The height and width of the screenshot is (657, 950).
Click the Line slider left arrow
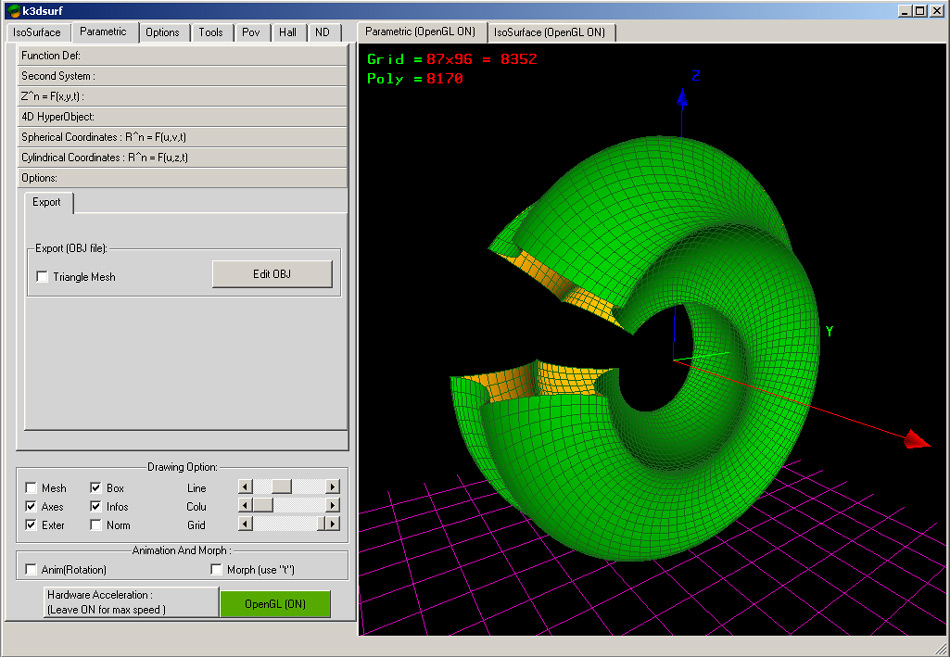pos(245,487)
